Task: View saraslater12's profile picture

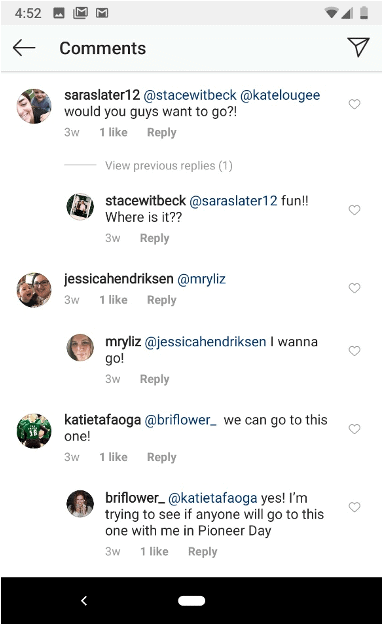Action: [34, 106]
